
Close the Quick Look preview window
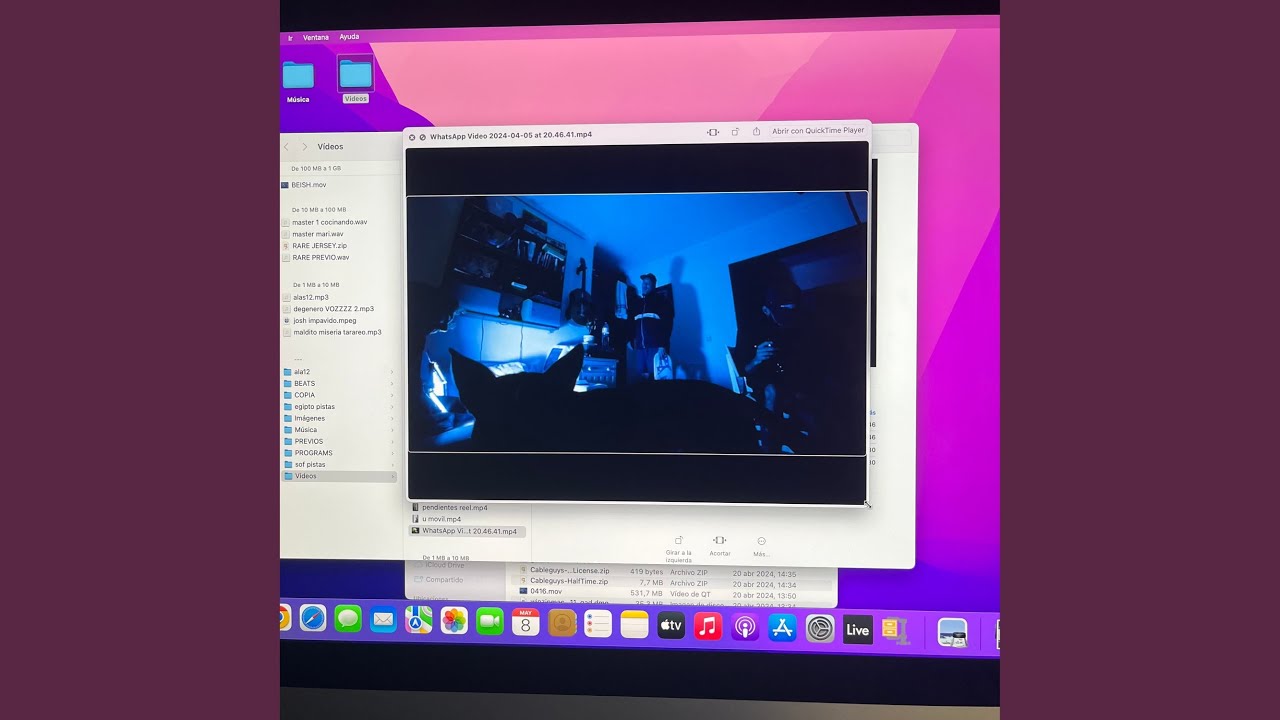(x=412, y=136)
